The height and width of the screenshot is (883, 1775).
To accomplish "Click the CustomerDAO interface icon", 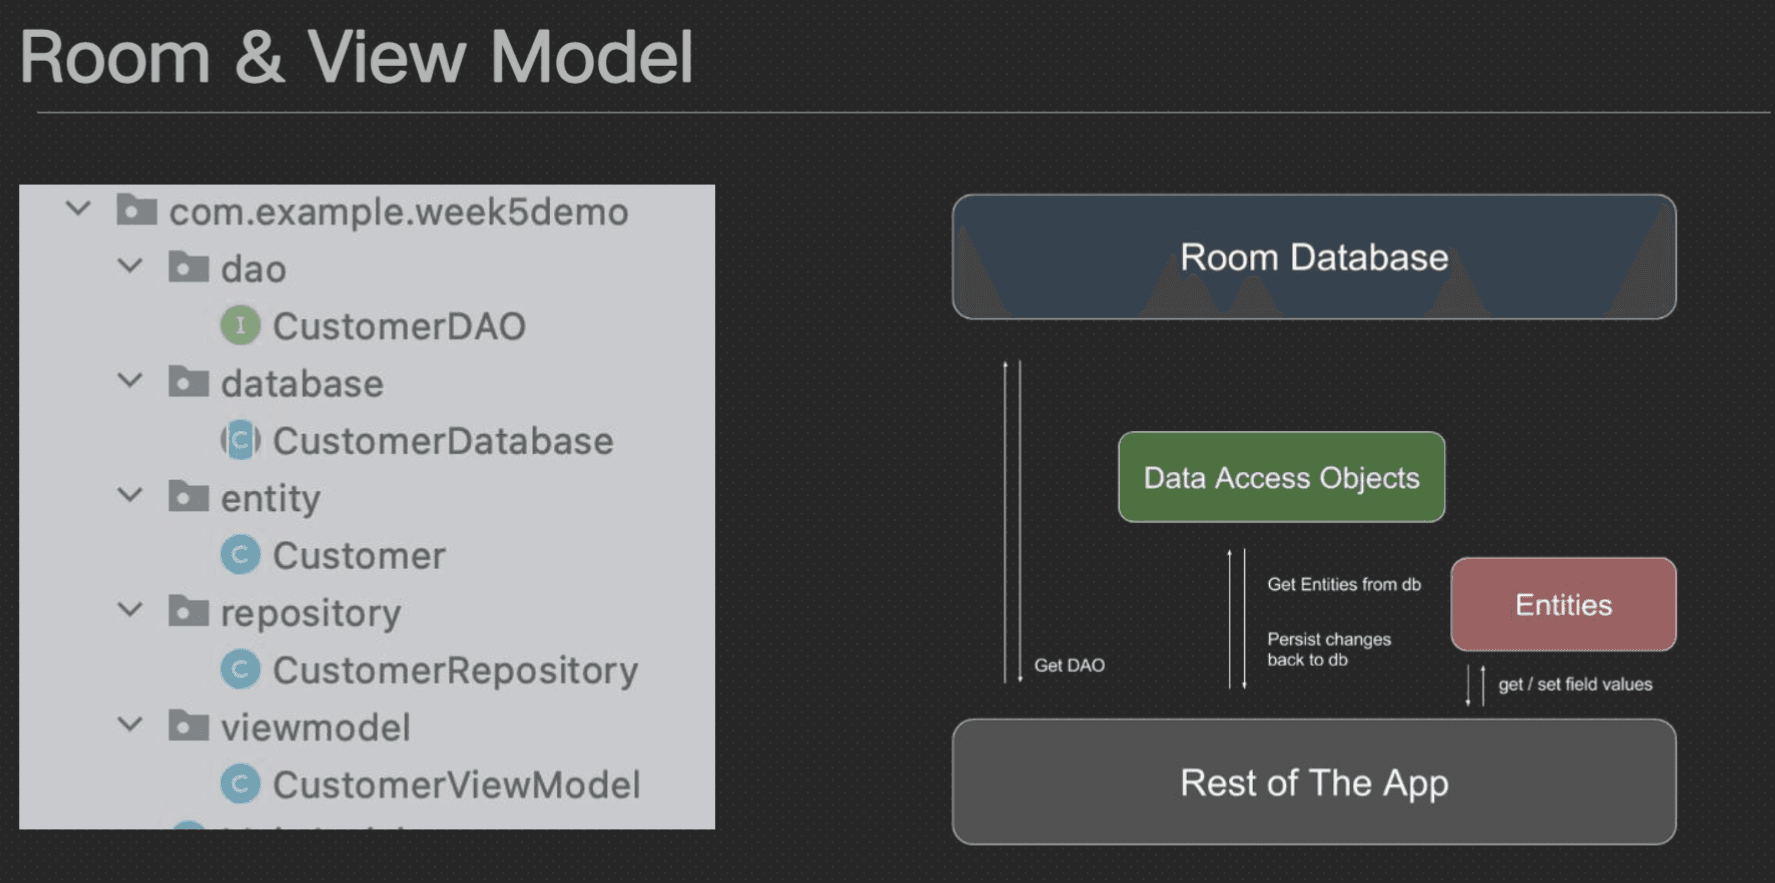I will [x=240, y=326].
